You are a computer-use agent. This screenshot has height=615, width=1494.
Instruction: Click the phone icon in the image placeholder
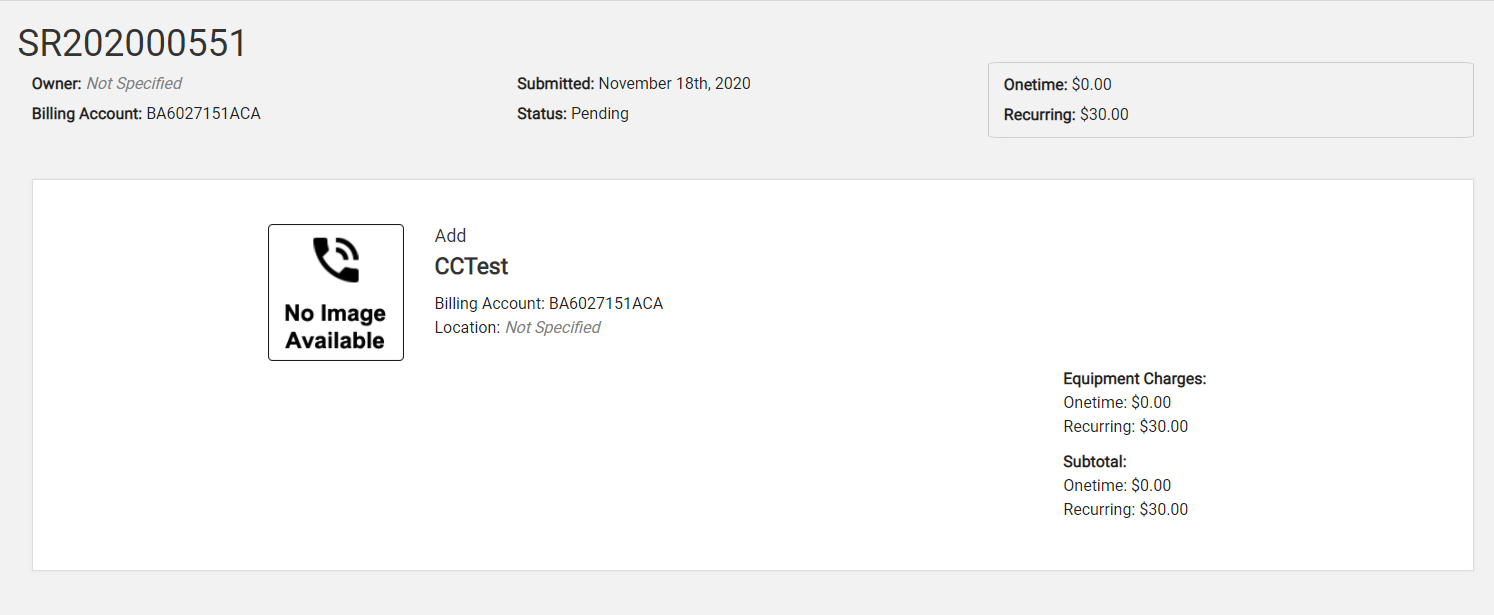tap(336, 260)
